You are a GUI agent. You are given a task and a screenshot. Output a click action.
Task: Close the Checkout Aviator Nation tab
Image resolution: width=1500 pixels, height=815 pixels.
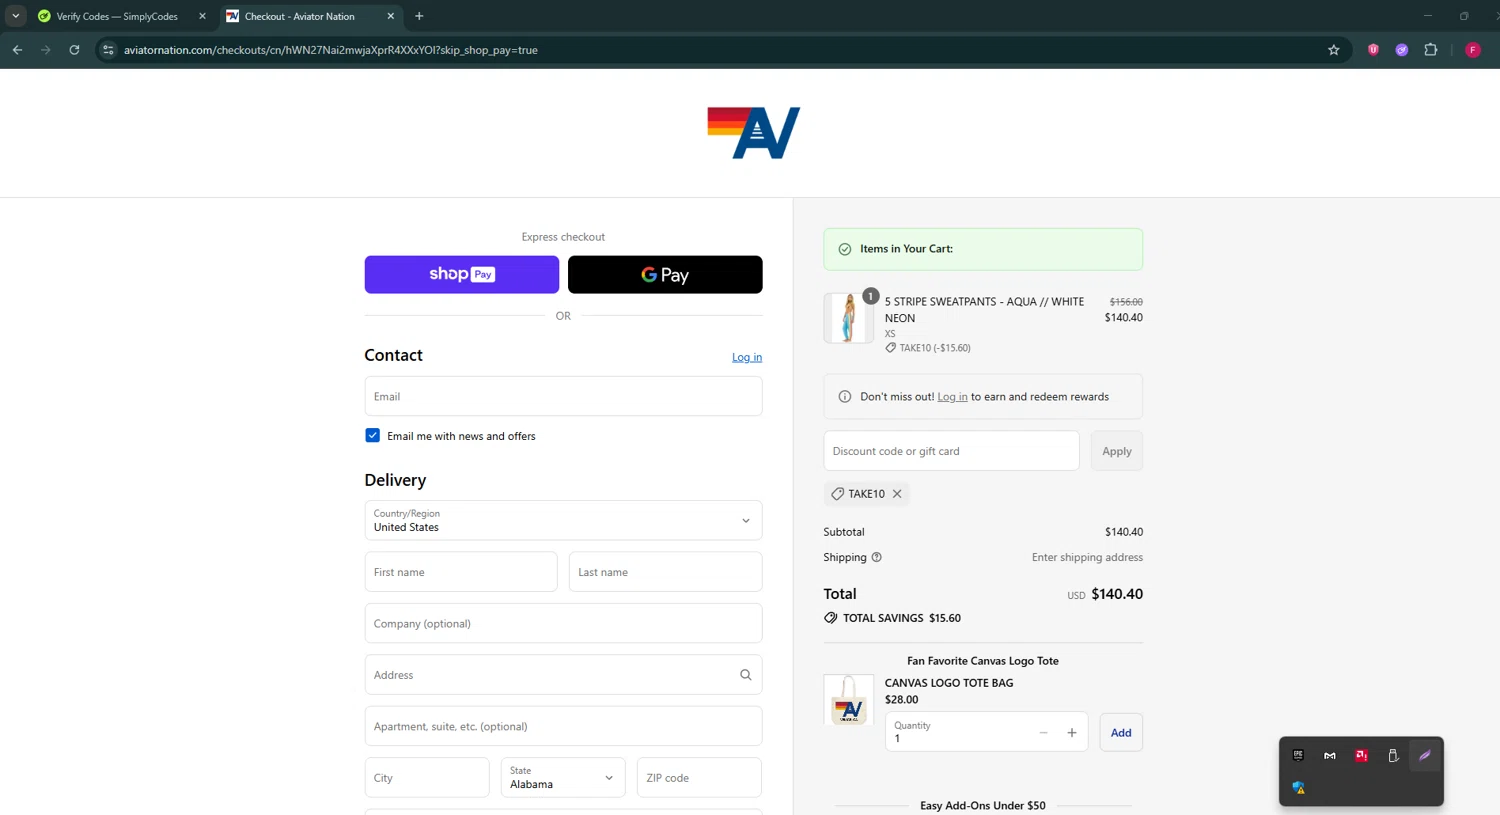(390, 16)
